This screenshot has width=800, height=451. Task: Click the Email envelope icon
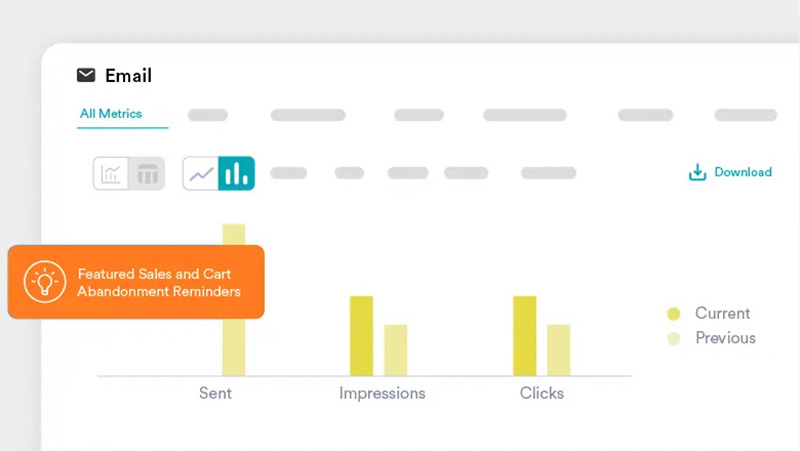[86, 75]
